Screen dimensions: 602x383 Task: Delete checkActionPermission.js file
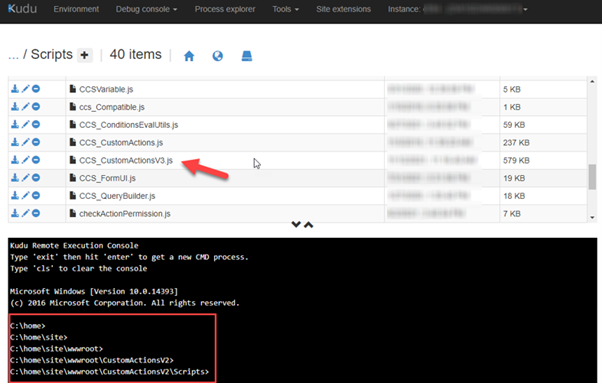tap(36, 213)
